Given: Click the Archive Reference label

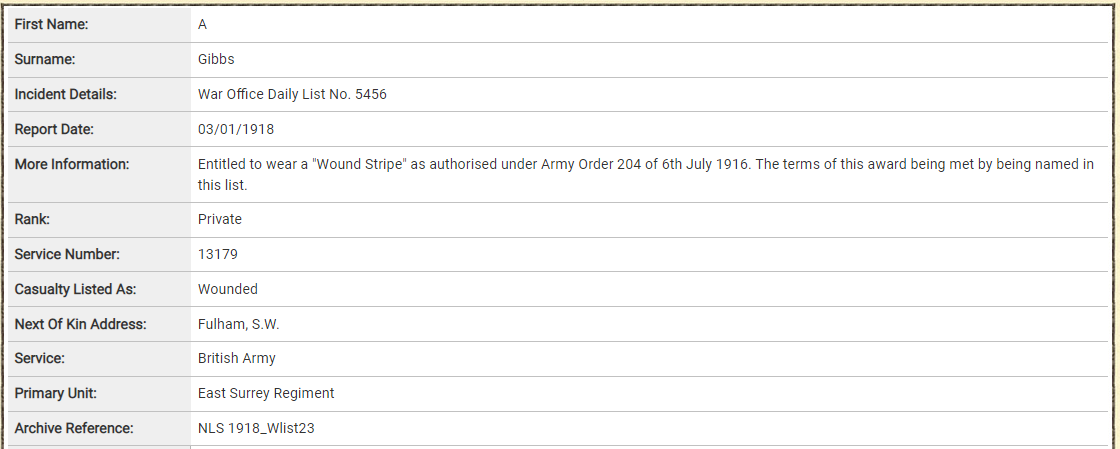Looking at the screenshot, I should pyautogui.click(x=74, y=428).
